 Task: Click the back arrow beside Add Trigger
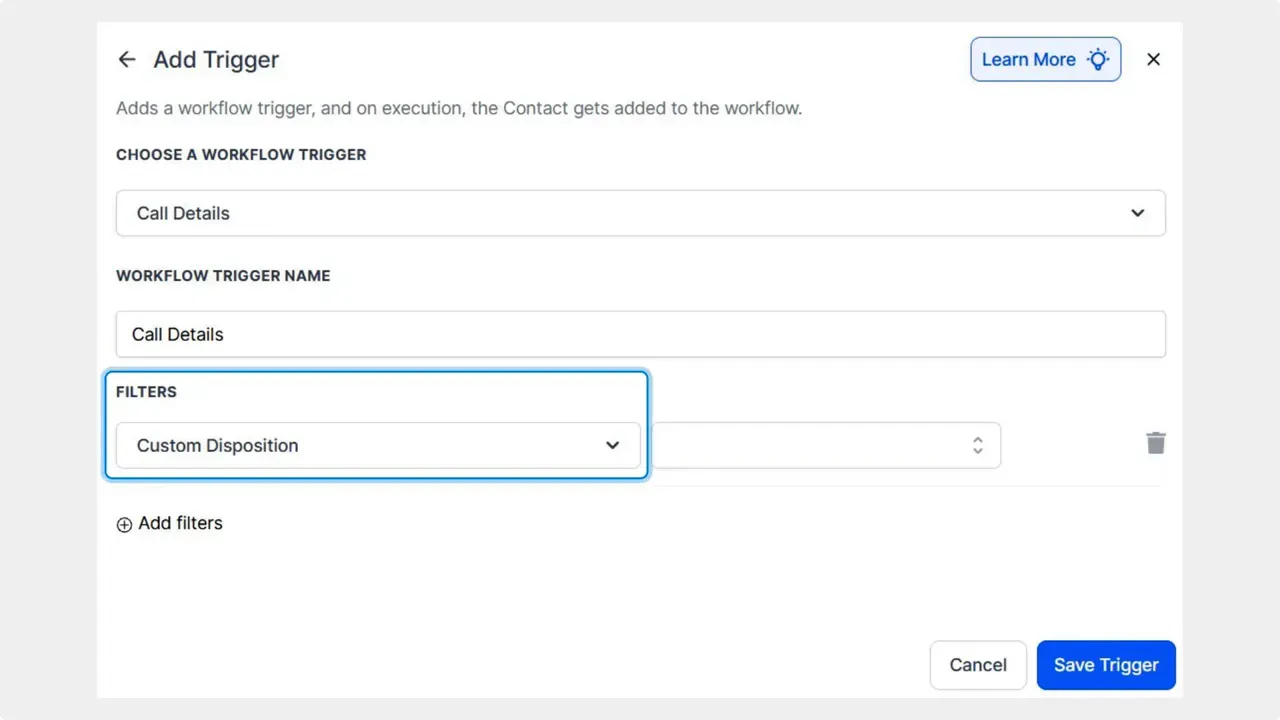[x=127, y=59]
